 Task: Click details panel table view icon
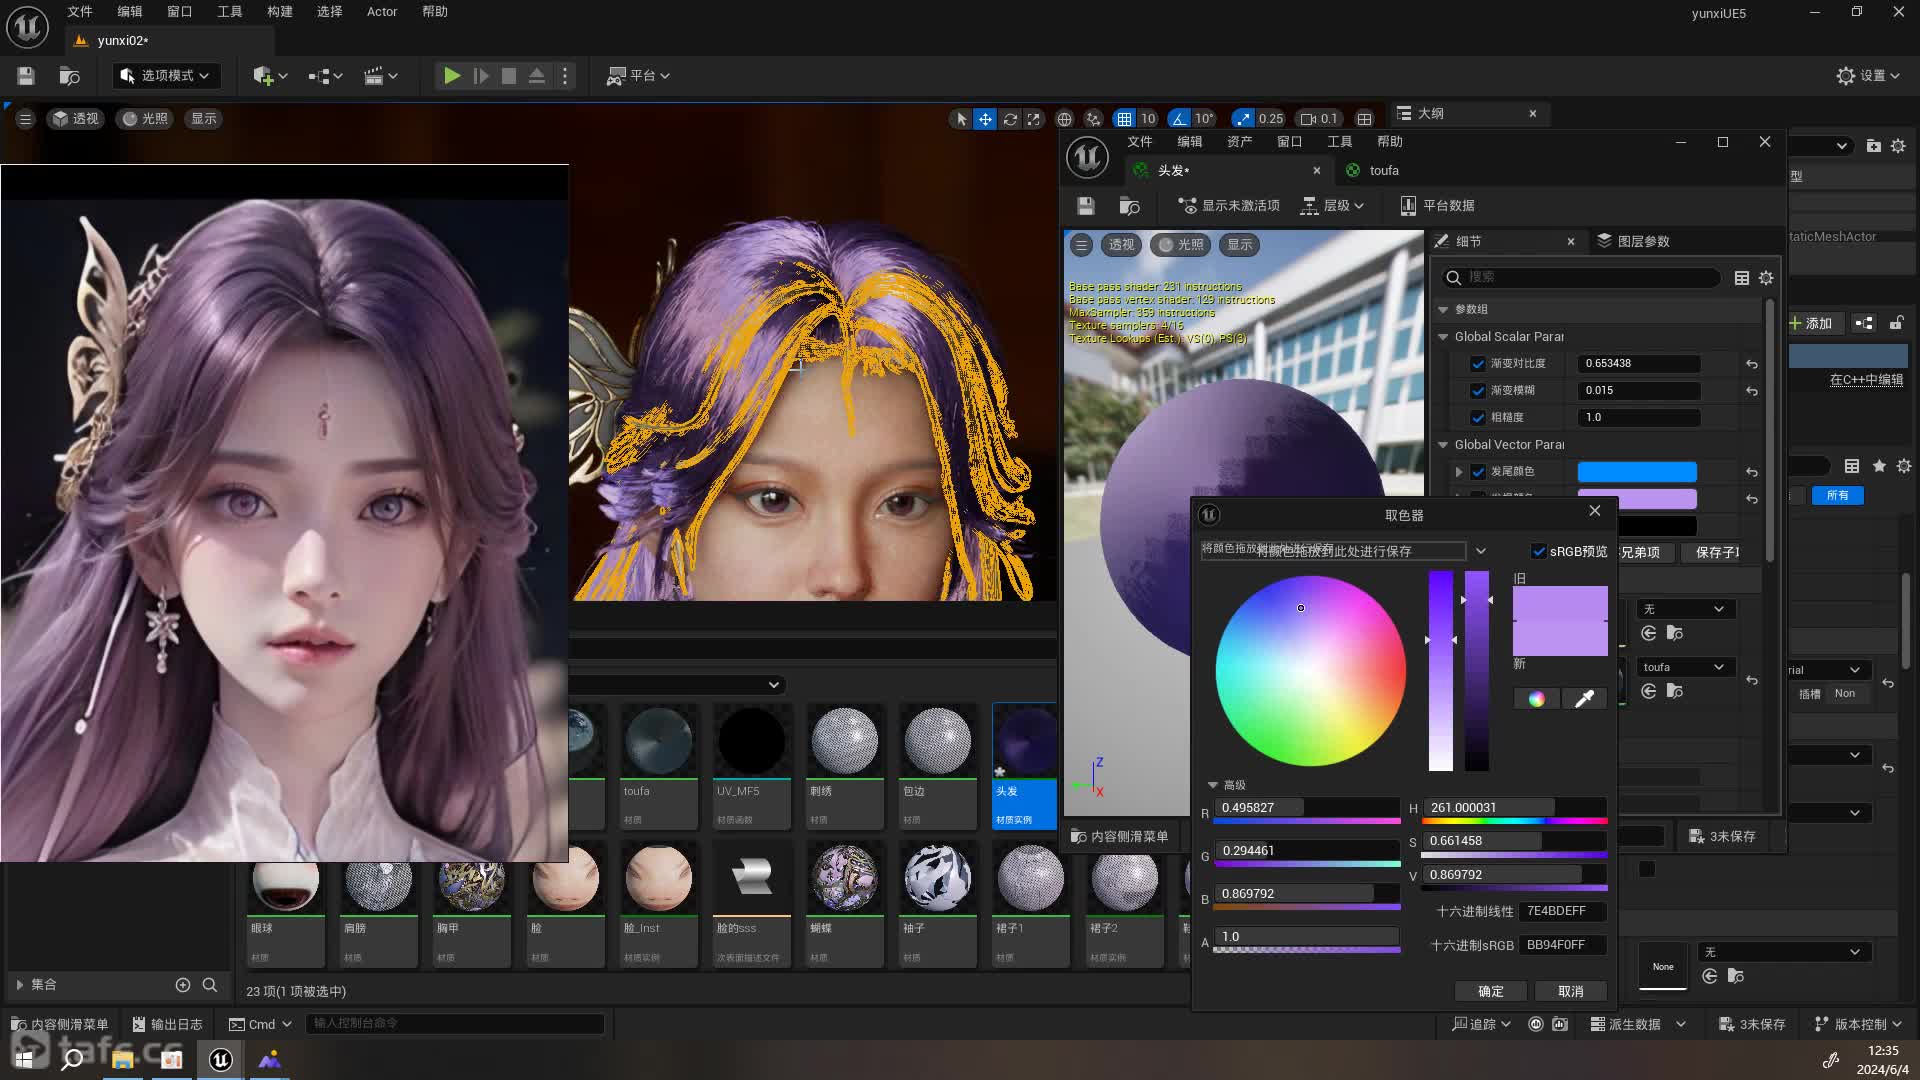(x=1741, y=278)
